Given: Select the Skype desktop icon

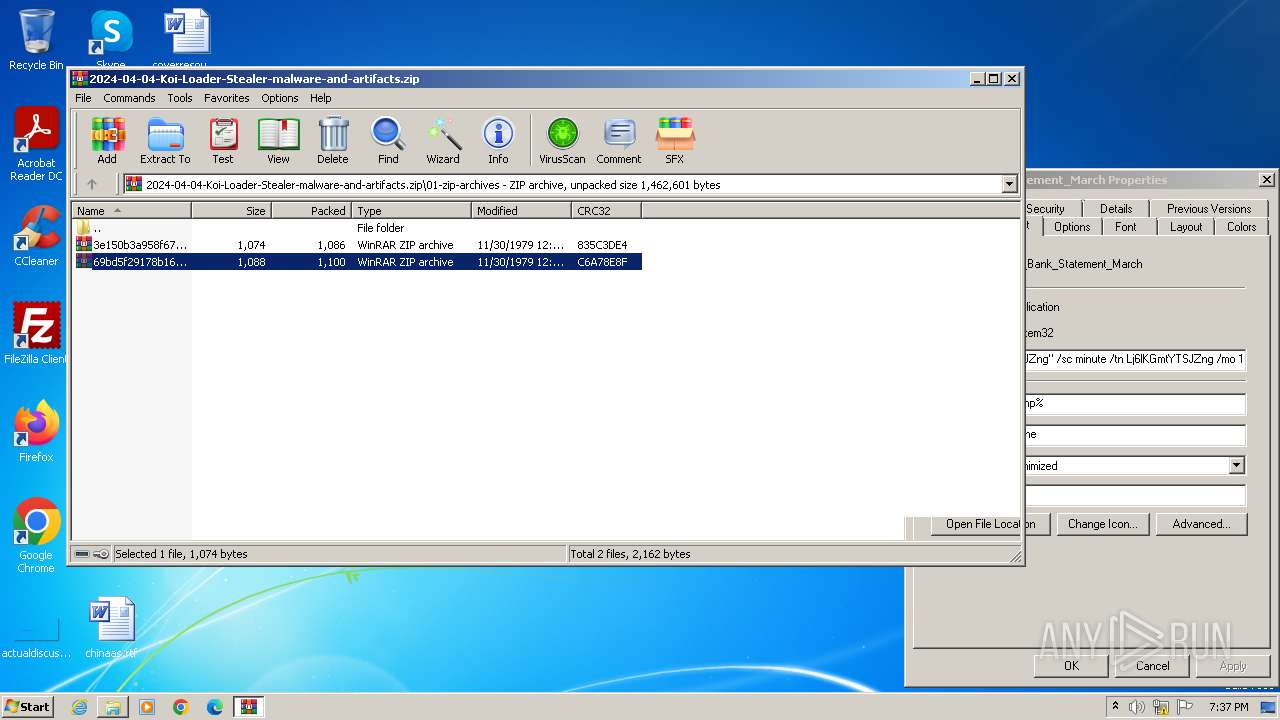Looking at the screenshot, I should click(110, 40).
